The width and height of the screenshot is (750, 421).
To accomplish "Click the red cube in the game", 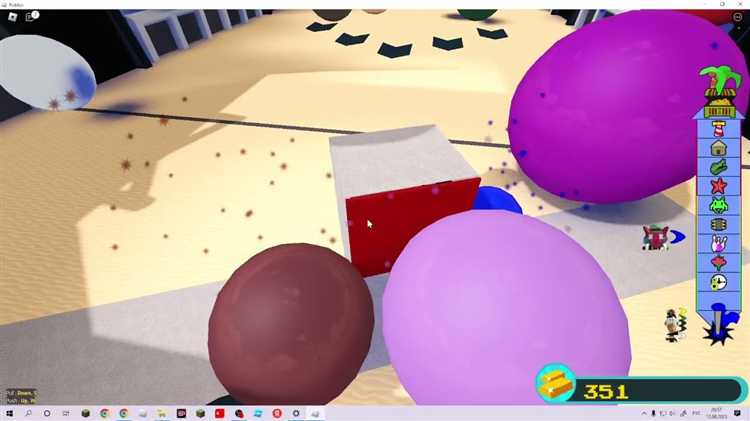I will click(411, 225).
